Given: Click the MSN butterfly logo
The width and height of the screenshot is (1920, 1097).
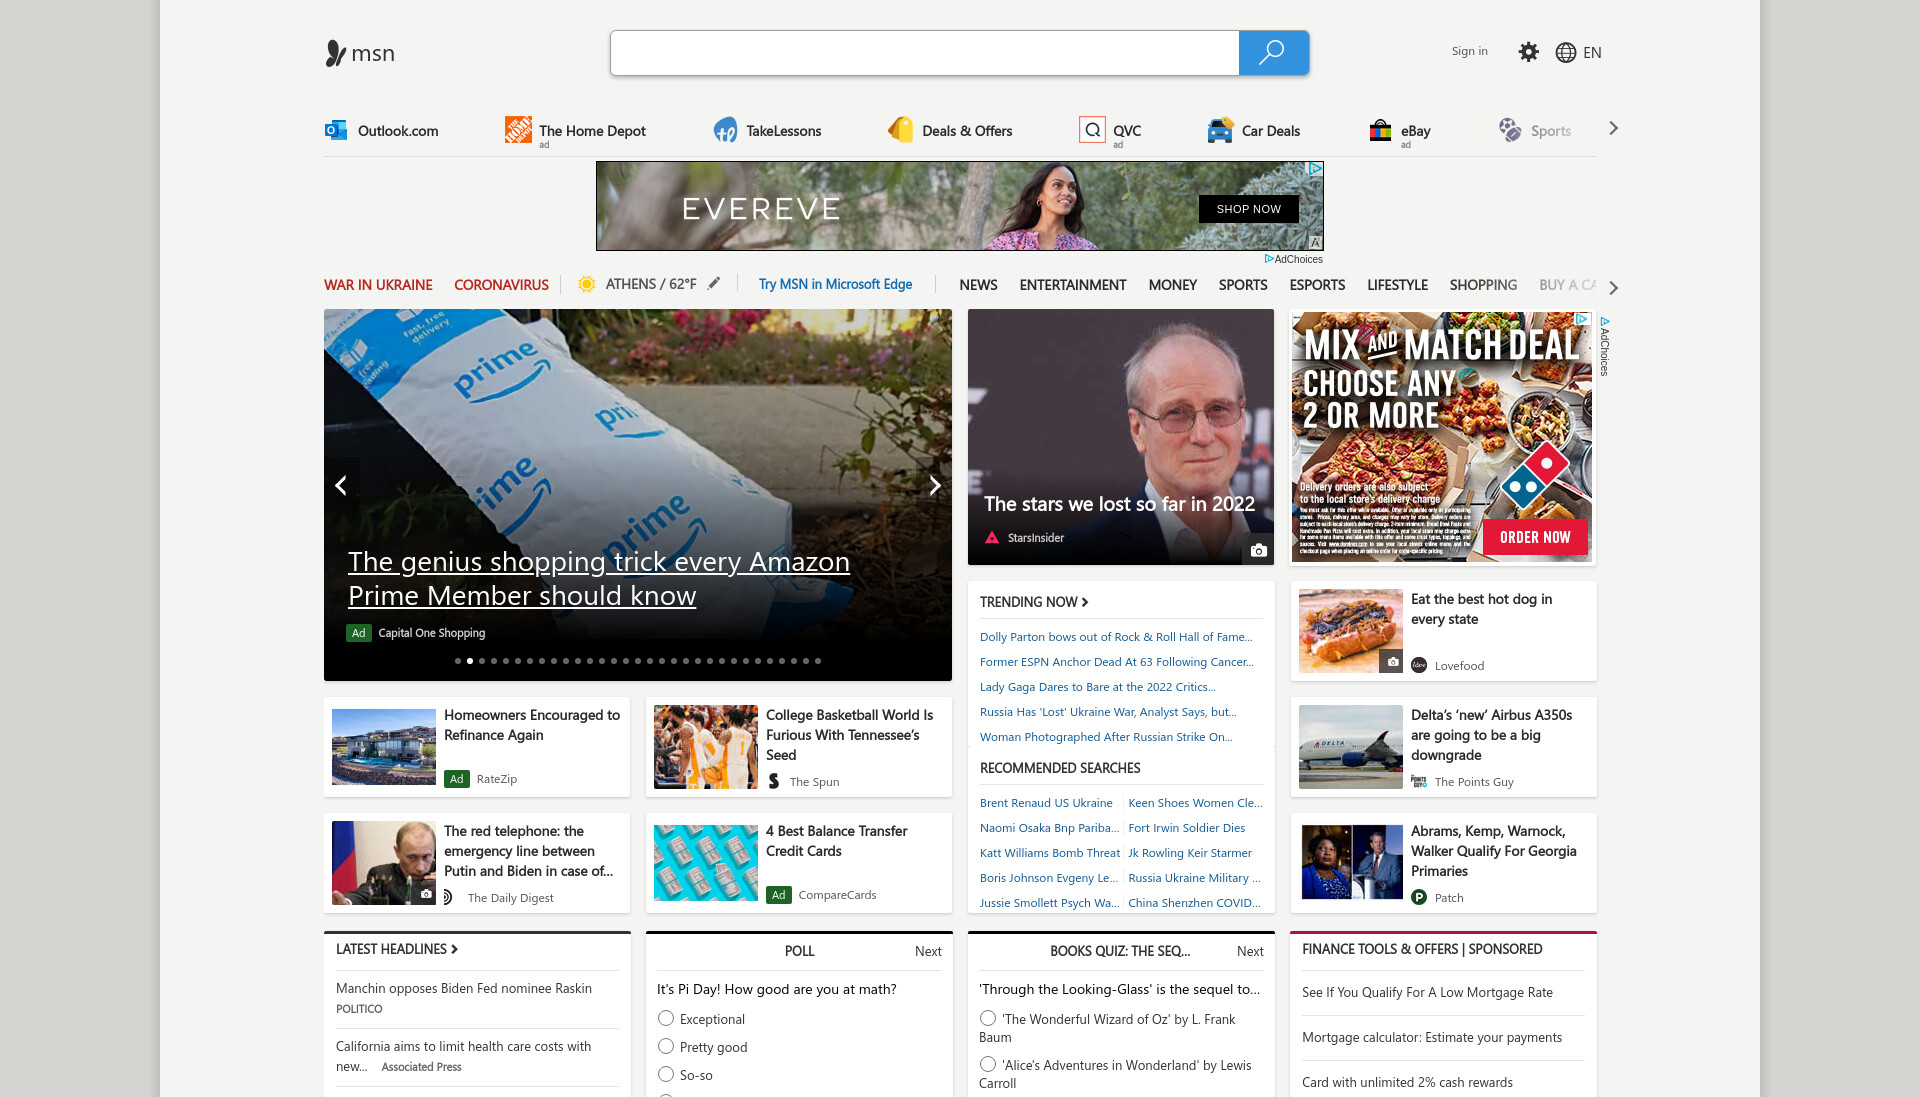Looking at the screenshot, I should point(335,53).
